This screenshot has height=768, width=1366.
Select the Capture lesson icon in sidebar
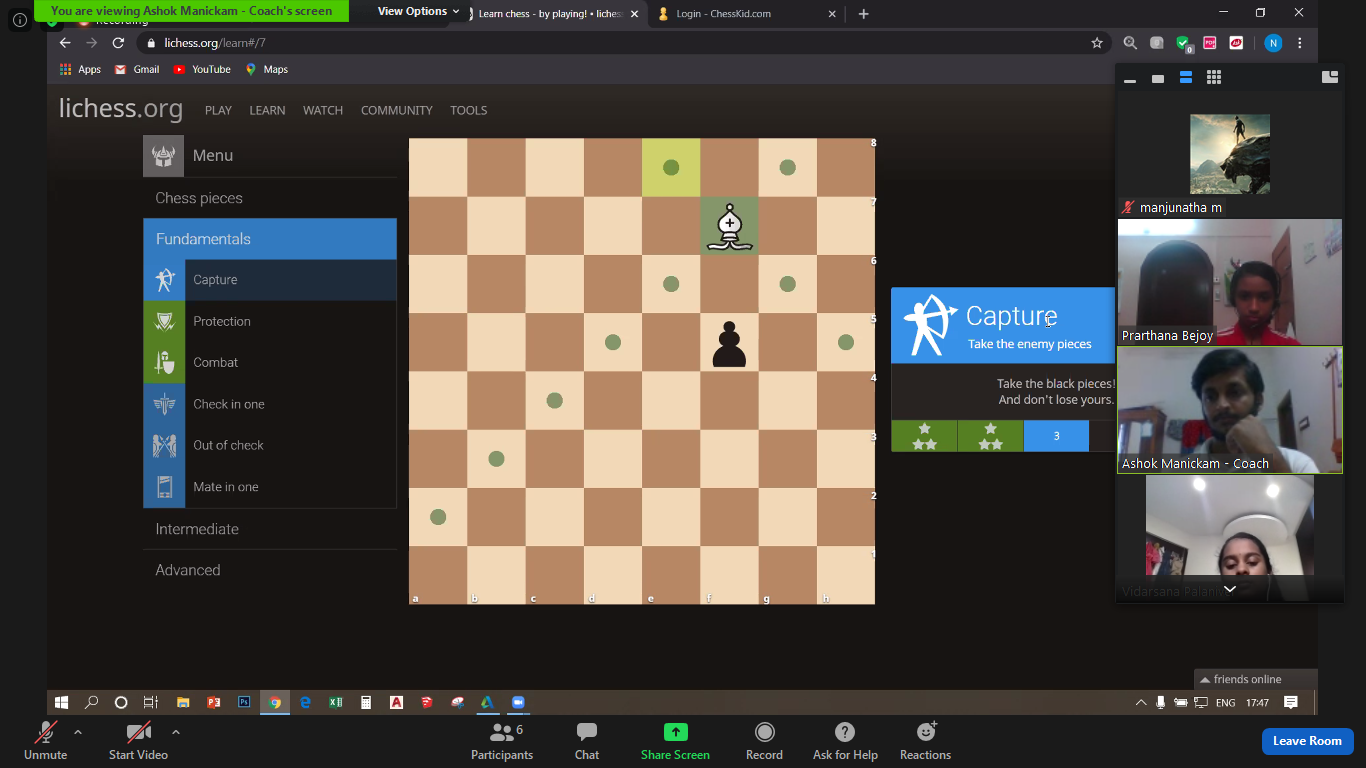pyautogui.click(x=165, y=279)
